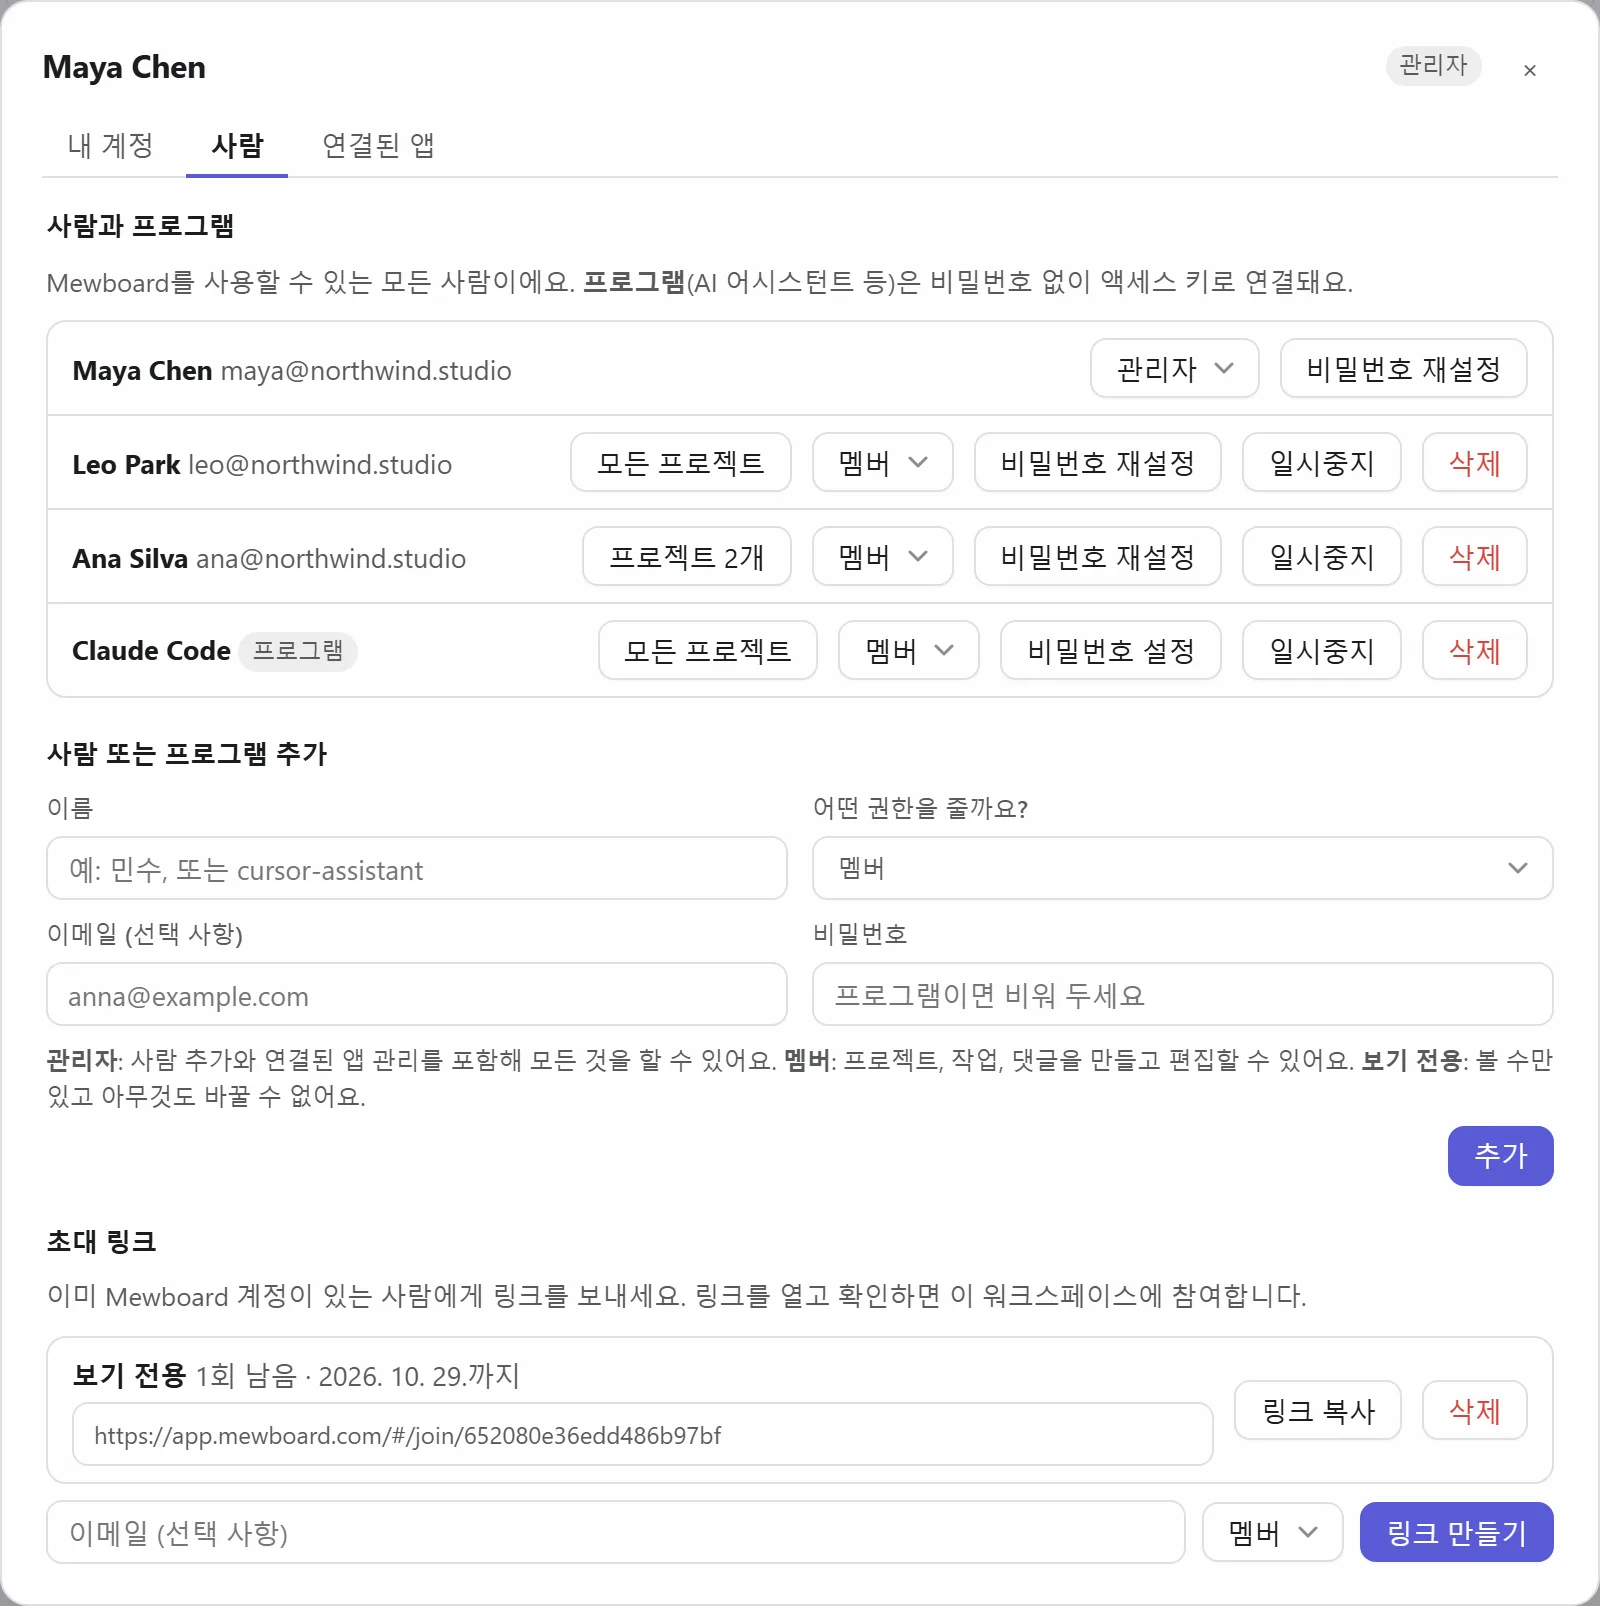1600x1606 pixels.
Task: Reset password for Leo Park
Action: tap(1097, 463)
